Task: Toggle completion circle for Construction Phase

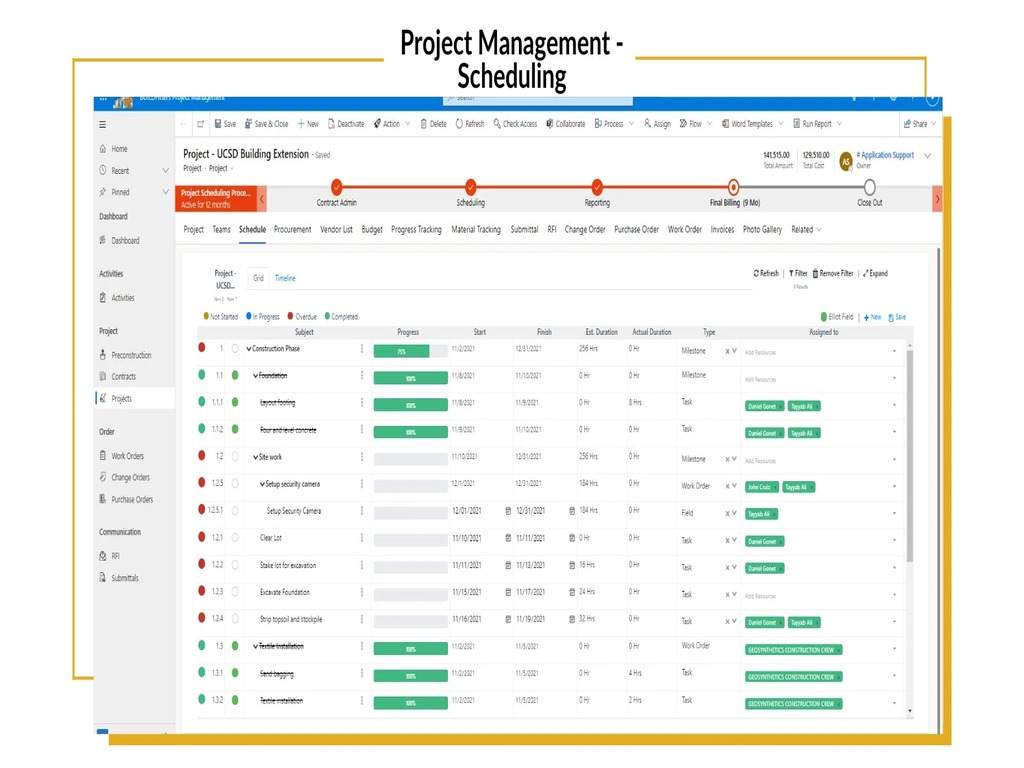Action: [x=235, y=349]
